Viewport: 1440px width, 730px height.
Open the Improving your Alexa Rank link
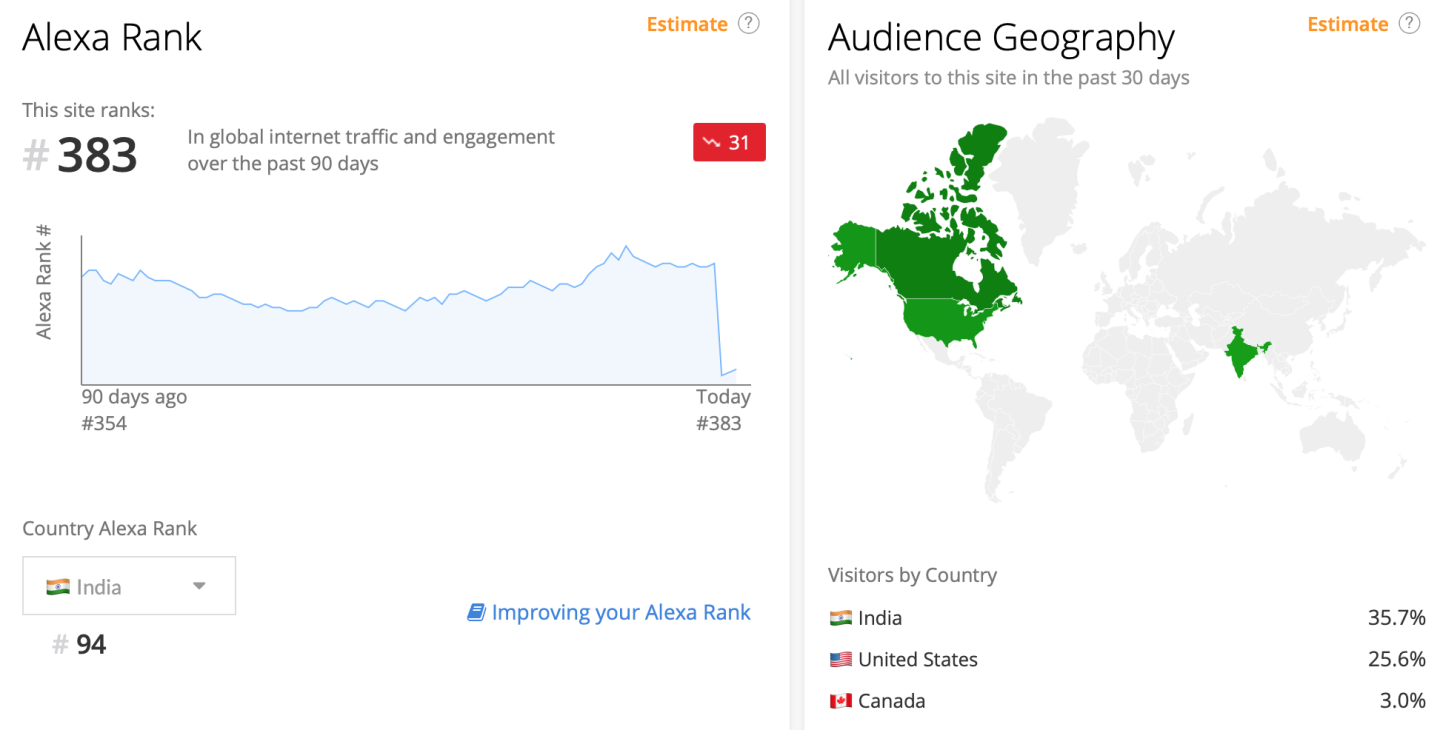tap(620, 612)
